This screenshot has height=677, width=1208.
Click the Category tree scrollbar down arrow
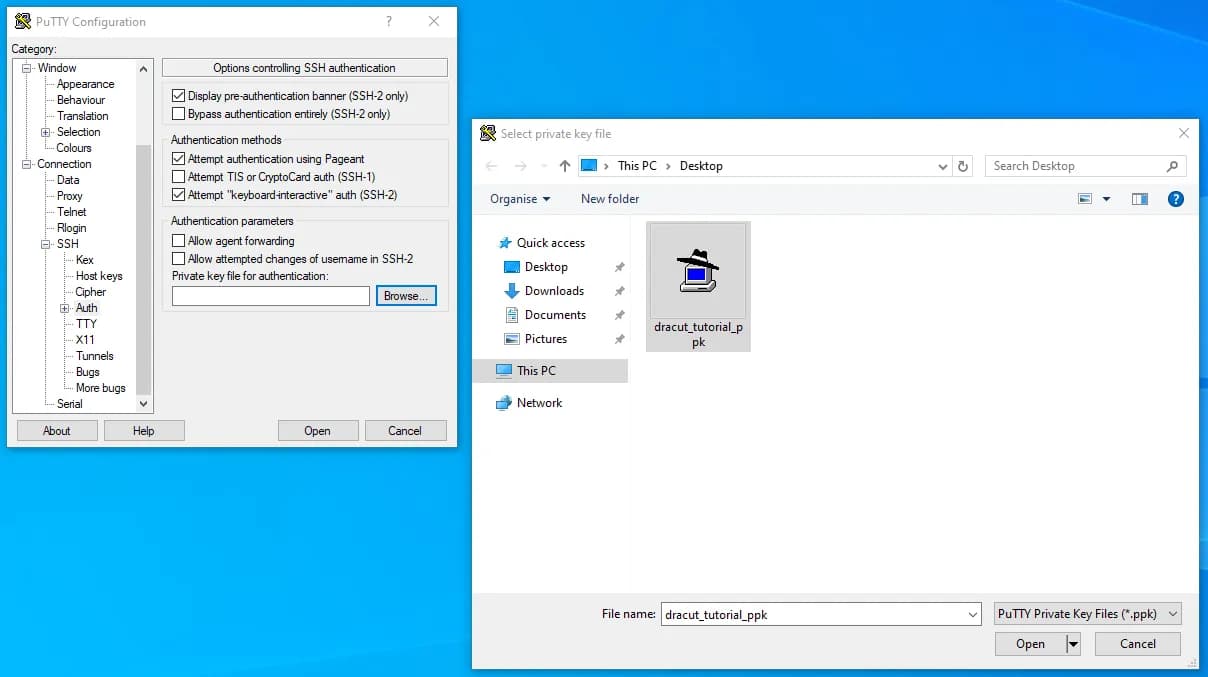point(144,404)
